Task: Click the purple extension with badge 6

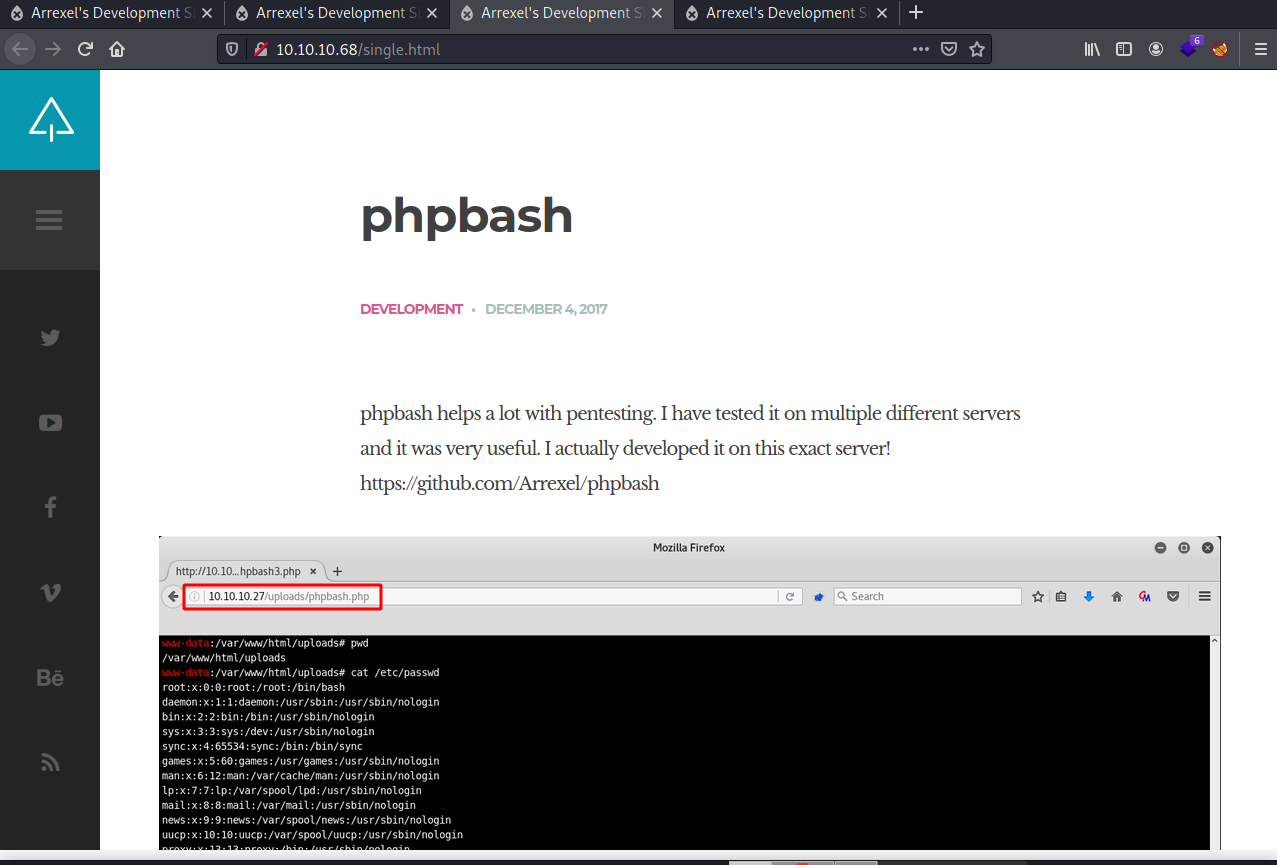Action: (1189, 47)
